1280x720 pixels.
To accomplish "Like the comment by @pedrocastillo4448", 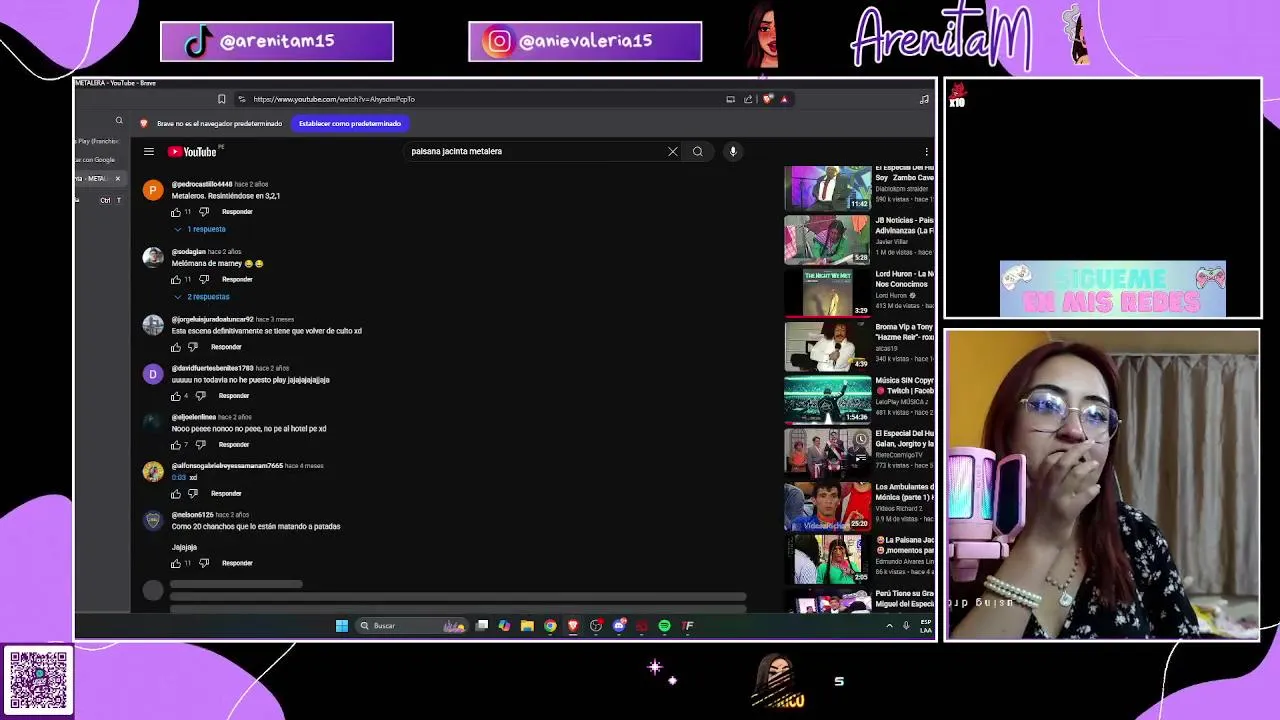I will [176, 212].
